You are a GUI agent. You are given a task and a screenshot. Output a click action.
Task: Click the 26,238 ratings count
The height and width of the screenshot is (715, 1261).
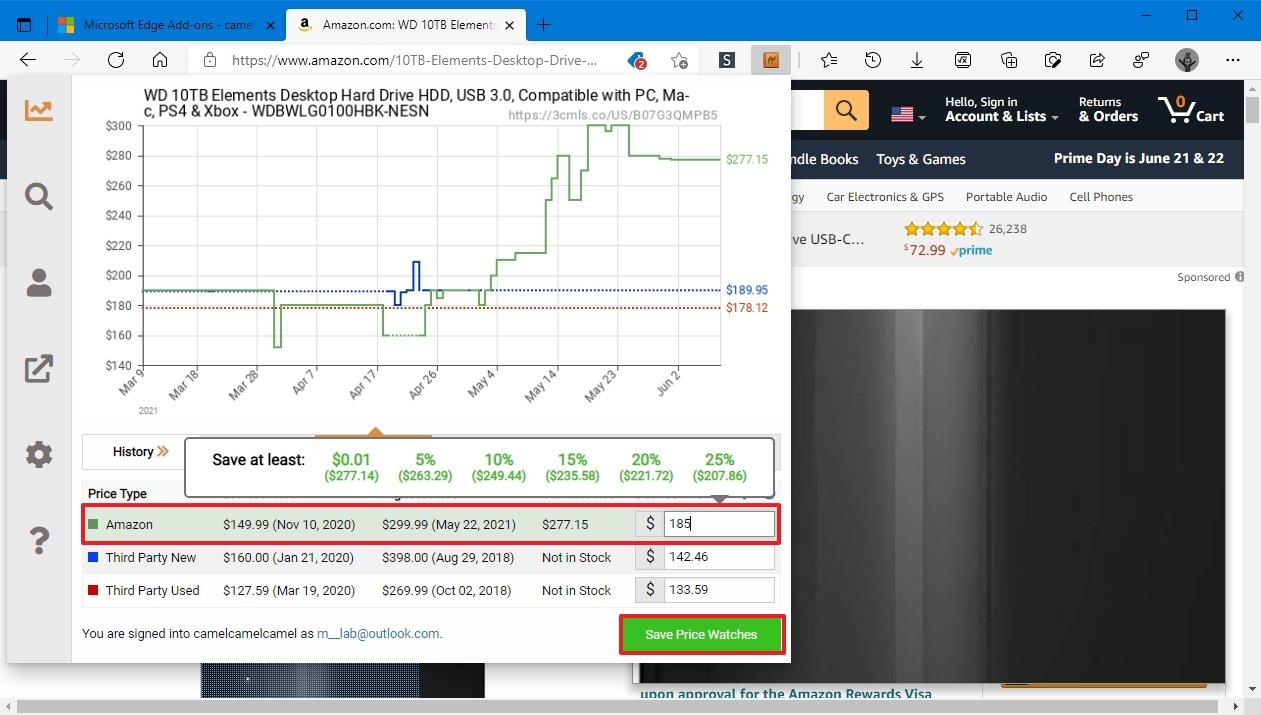1008,229
